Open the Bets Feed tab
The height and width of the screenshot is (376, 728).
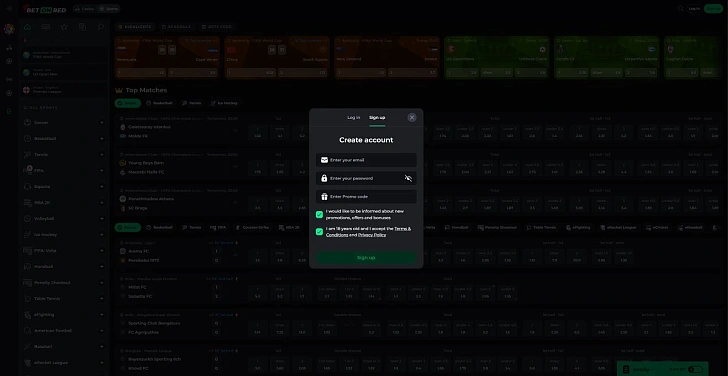(x=217, y=27)
